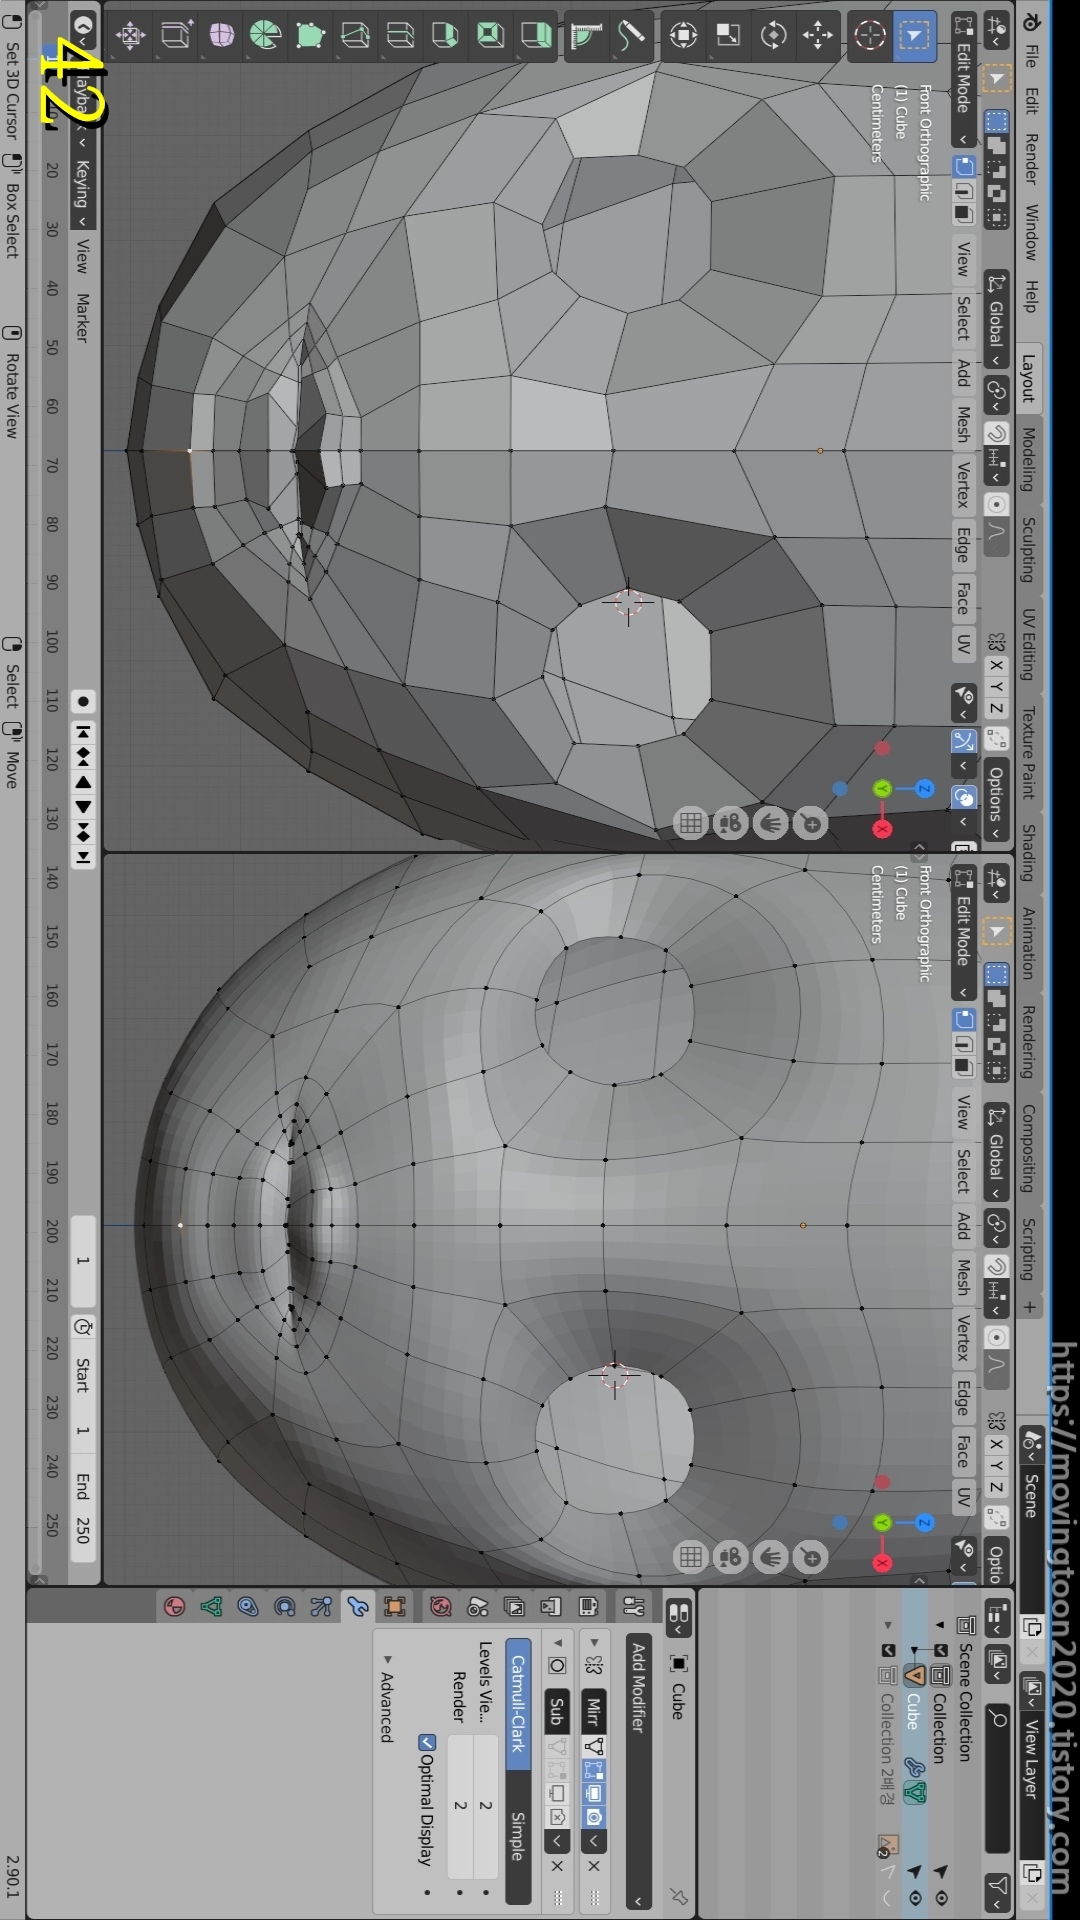Switch to the Modeling workspace tab
This screenshot has width=1080, height=1920.
click(1029, 459)
